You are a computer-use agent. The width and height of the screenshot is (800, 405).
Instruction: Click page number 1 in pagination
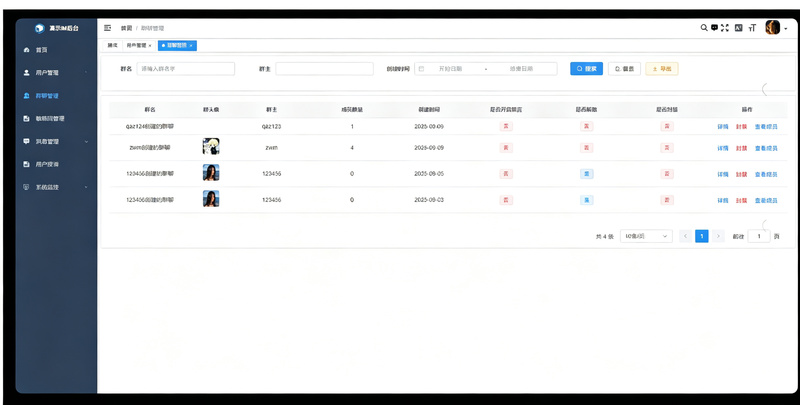(x=702, y=236)
